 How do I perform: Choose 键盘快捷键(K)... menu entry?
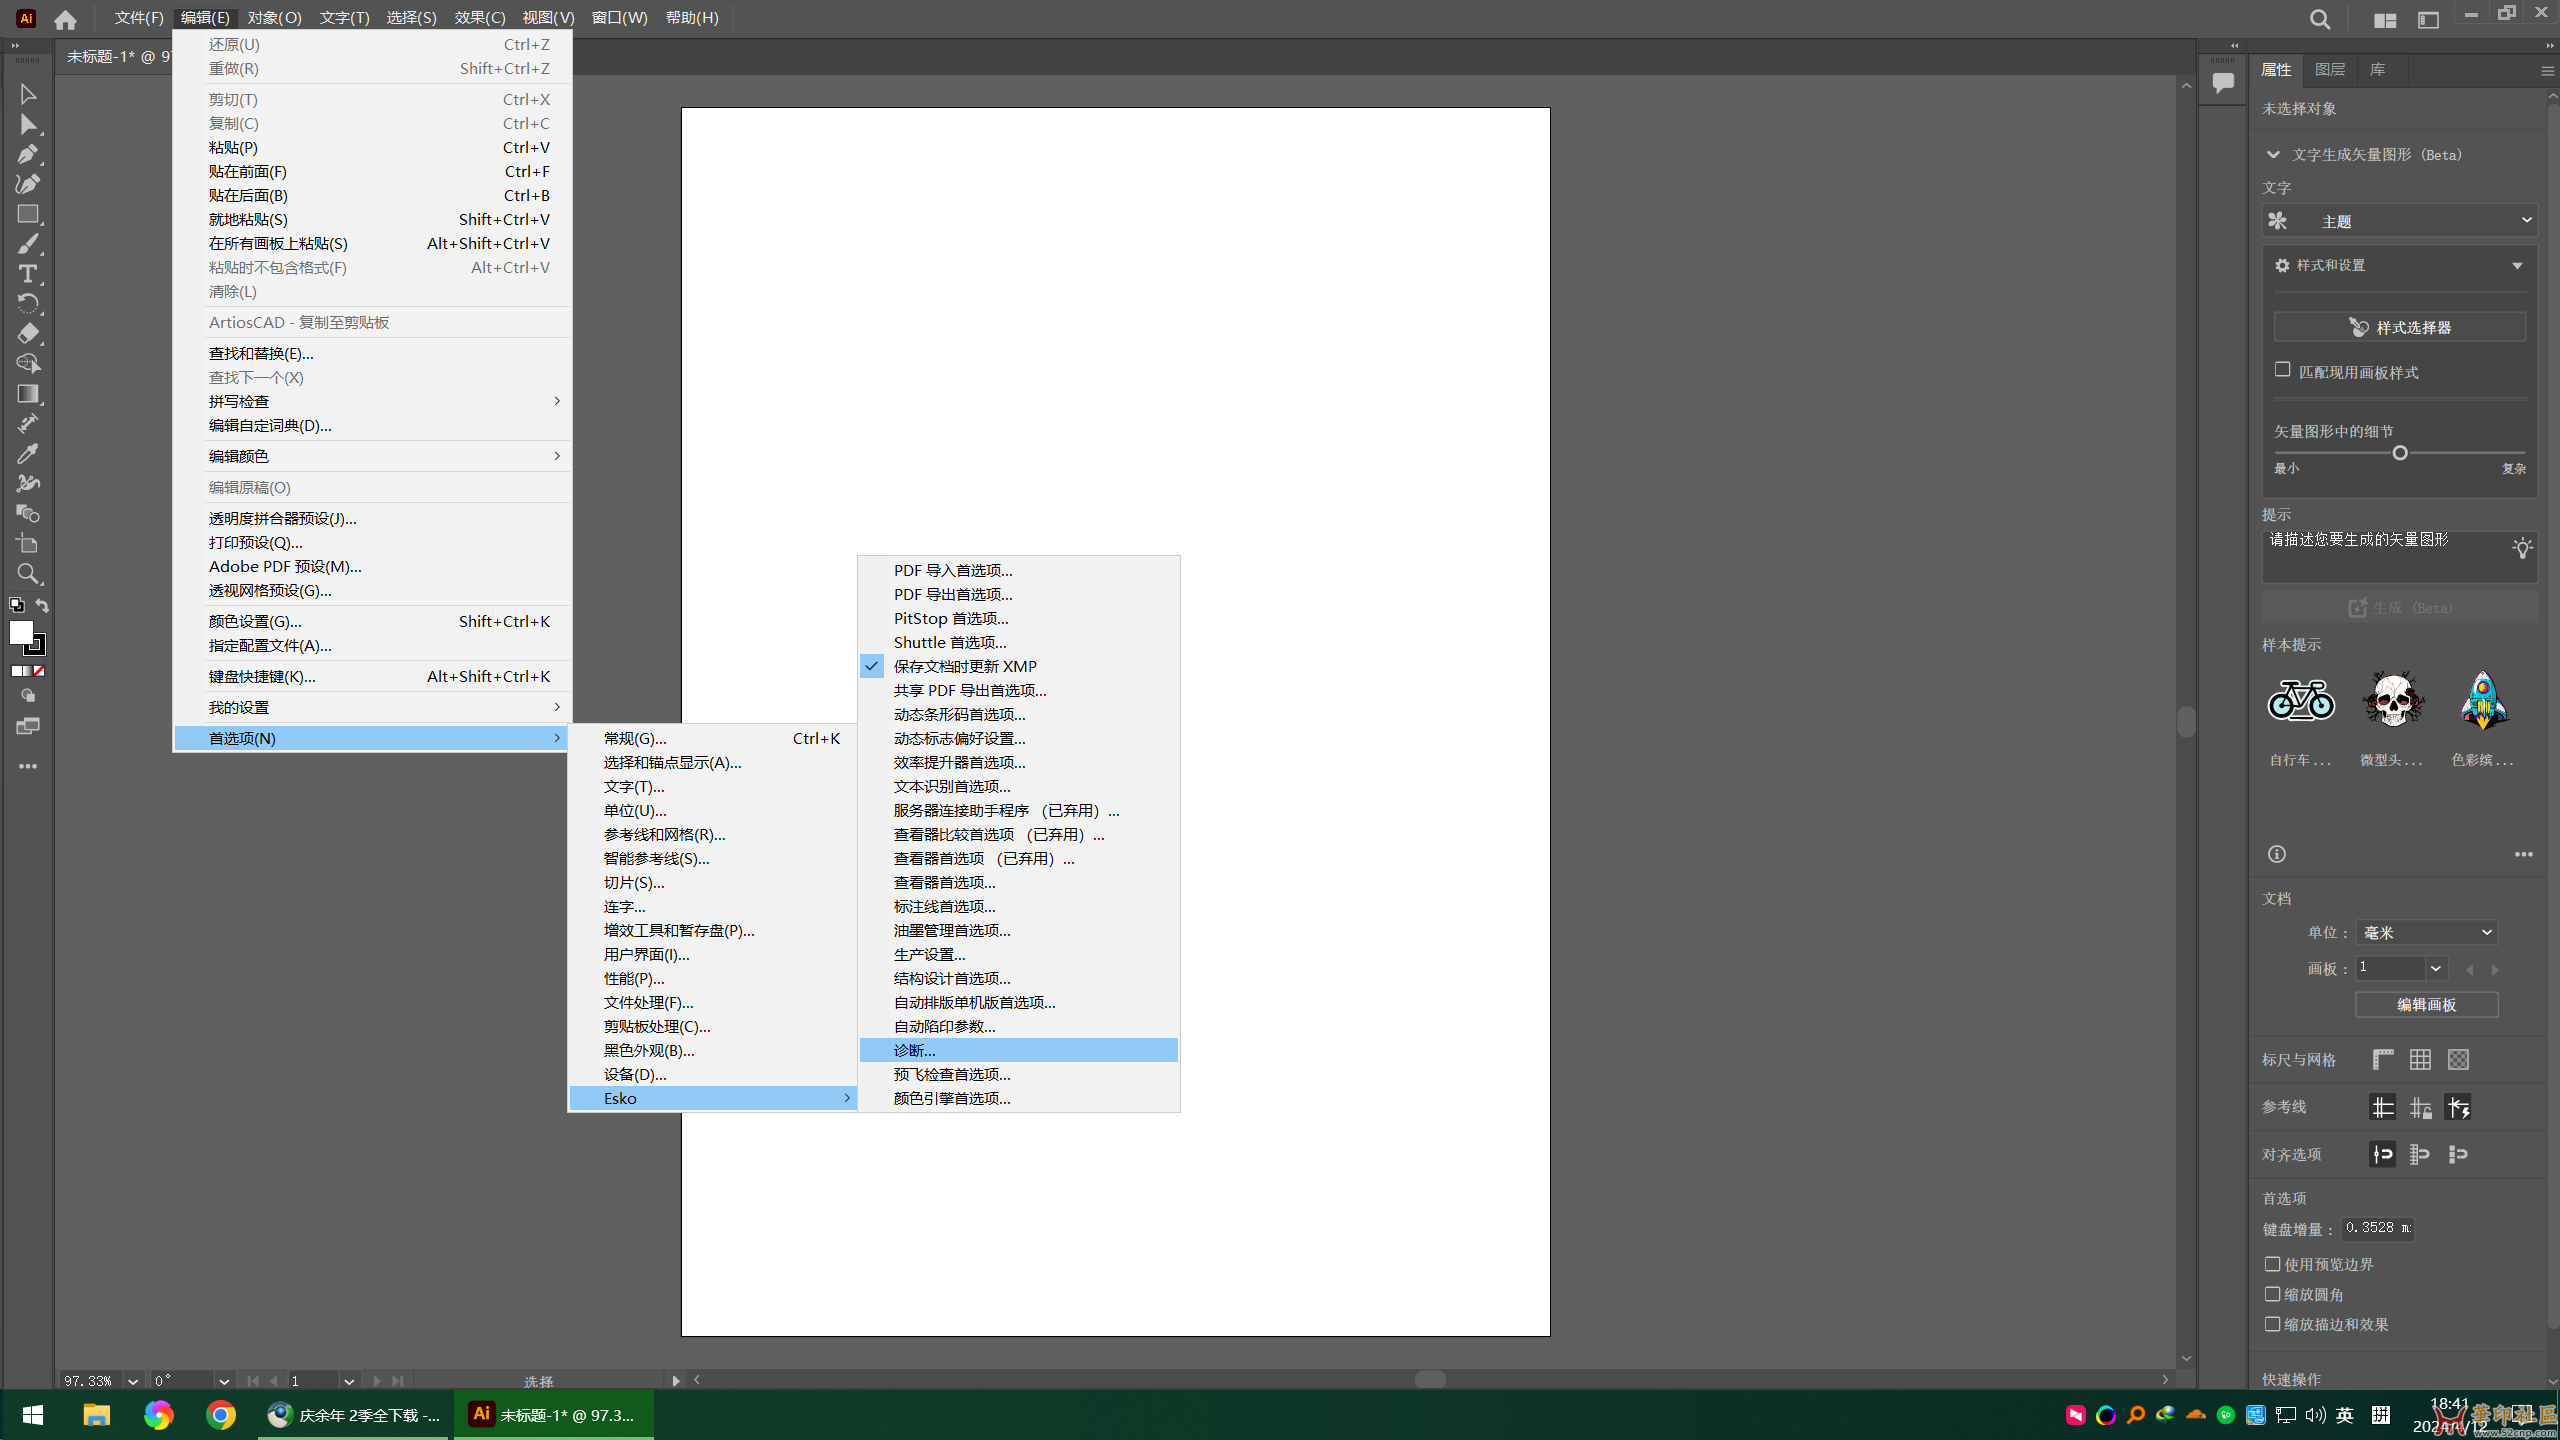click(x=372, y=676)
